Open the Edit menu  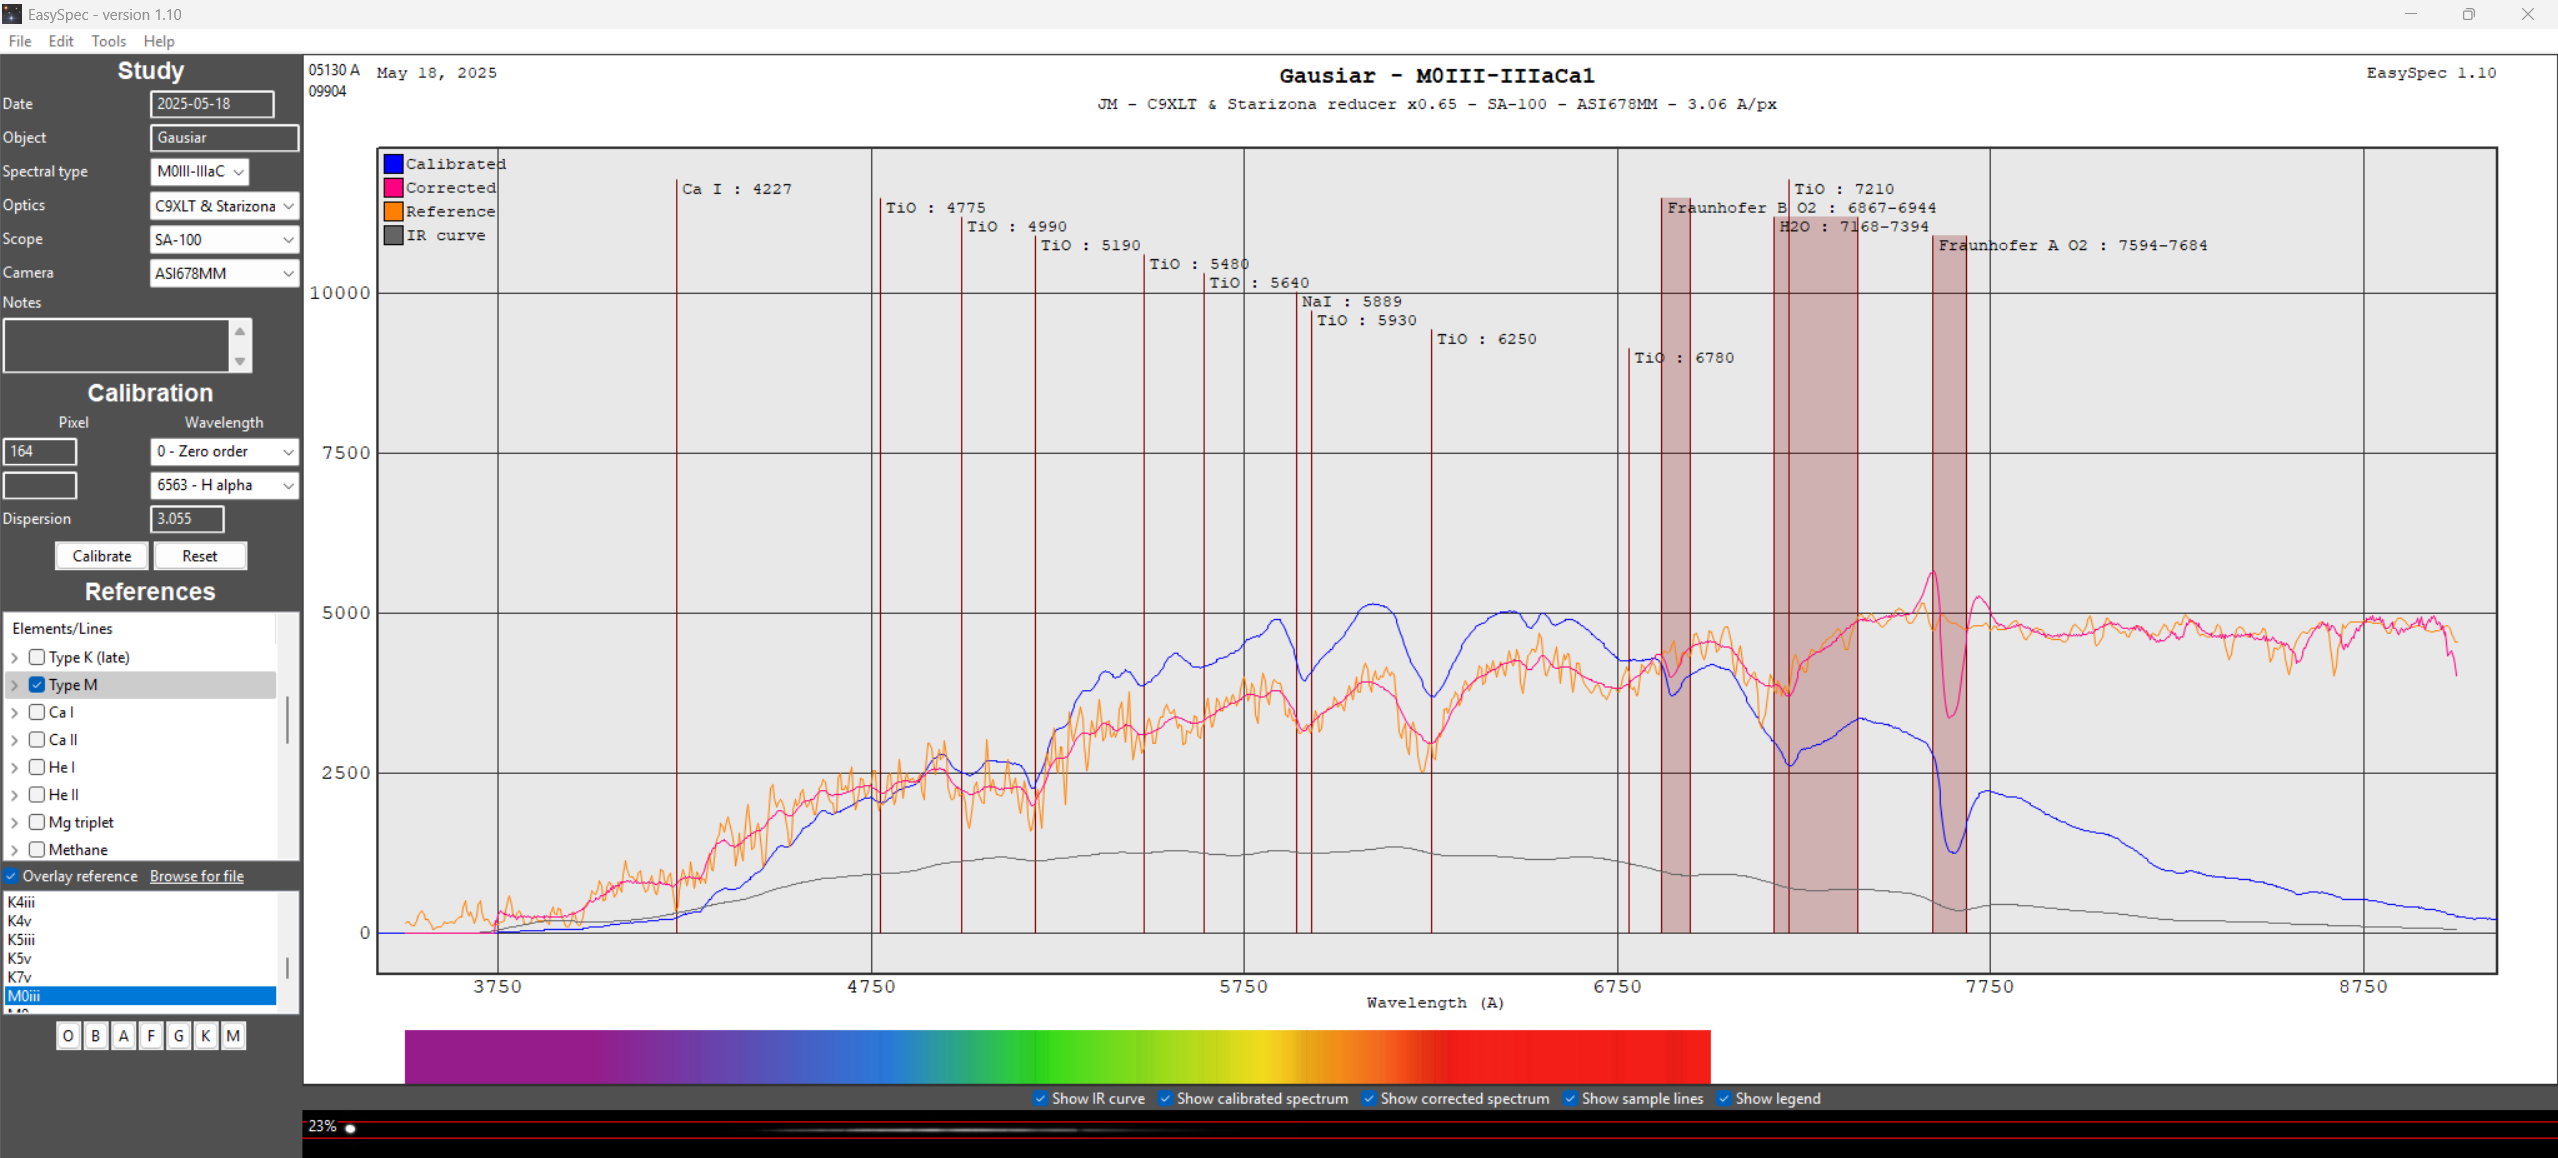click(x=61, y=41)
